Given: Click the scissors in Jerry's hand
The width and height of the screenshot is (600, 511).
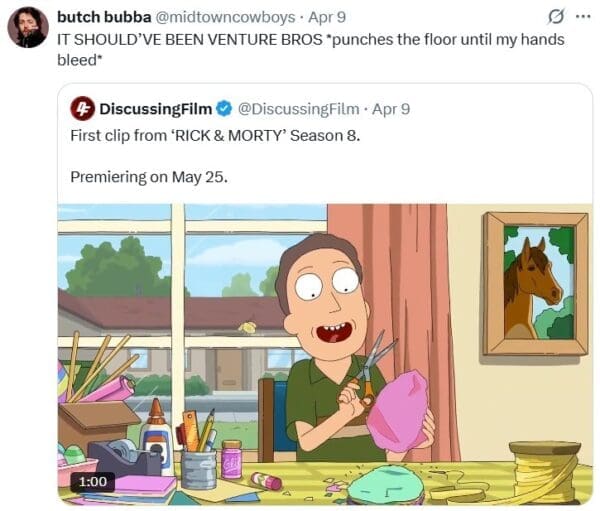Looking at the screenshot, I should (371, 367).
